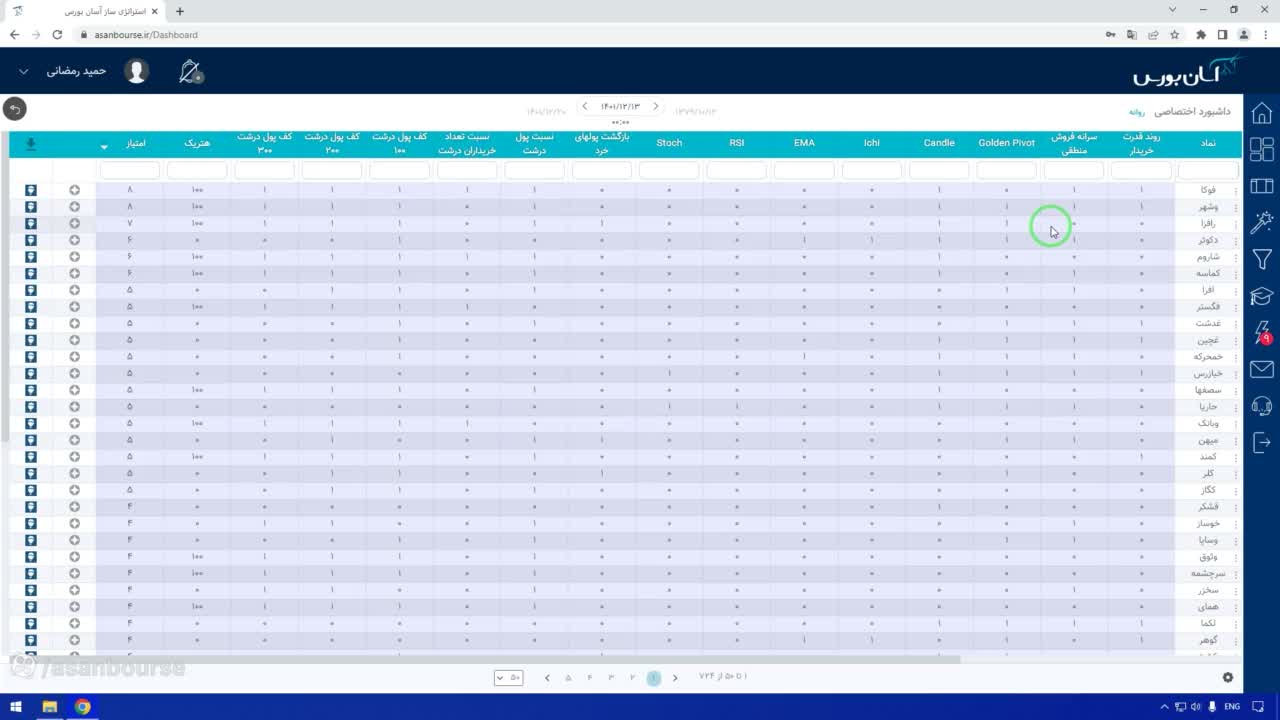Open the graduation cap education icon
This screenshot has width=1280, height=720.
(x=1261, y=296)
